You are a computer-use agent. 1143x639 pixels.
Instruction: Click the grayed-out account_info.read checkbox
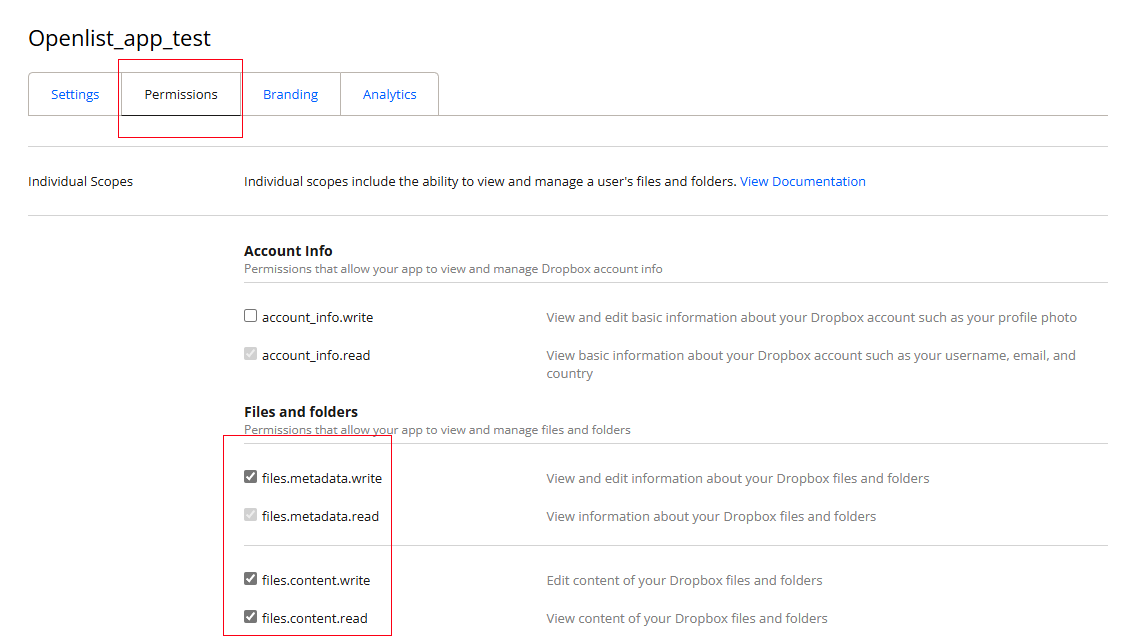pos(250,353)
